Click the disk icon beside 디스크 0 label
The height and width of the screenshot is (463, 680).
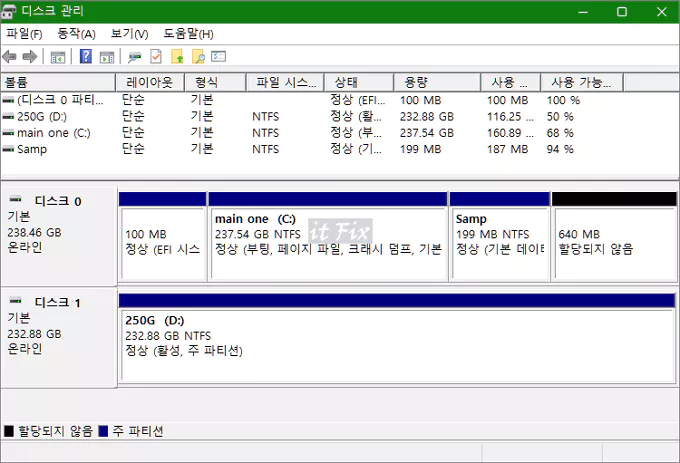coord(16,199)
